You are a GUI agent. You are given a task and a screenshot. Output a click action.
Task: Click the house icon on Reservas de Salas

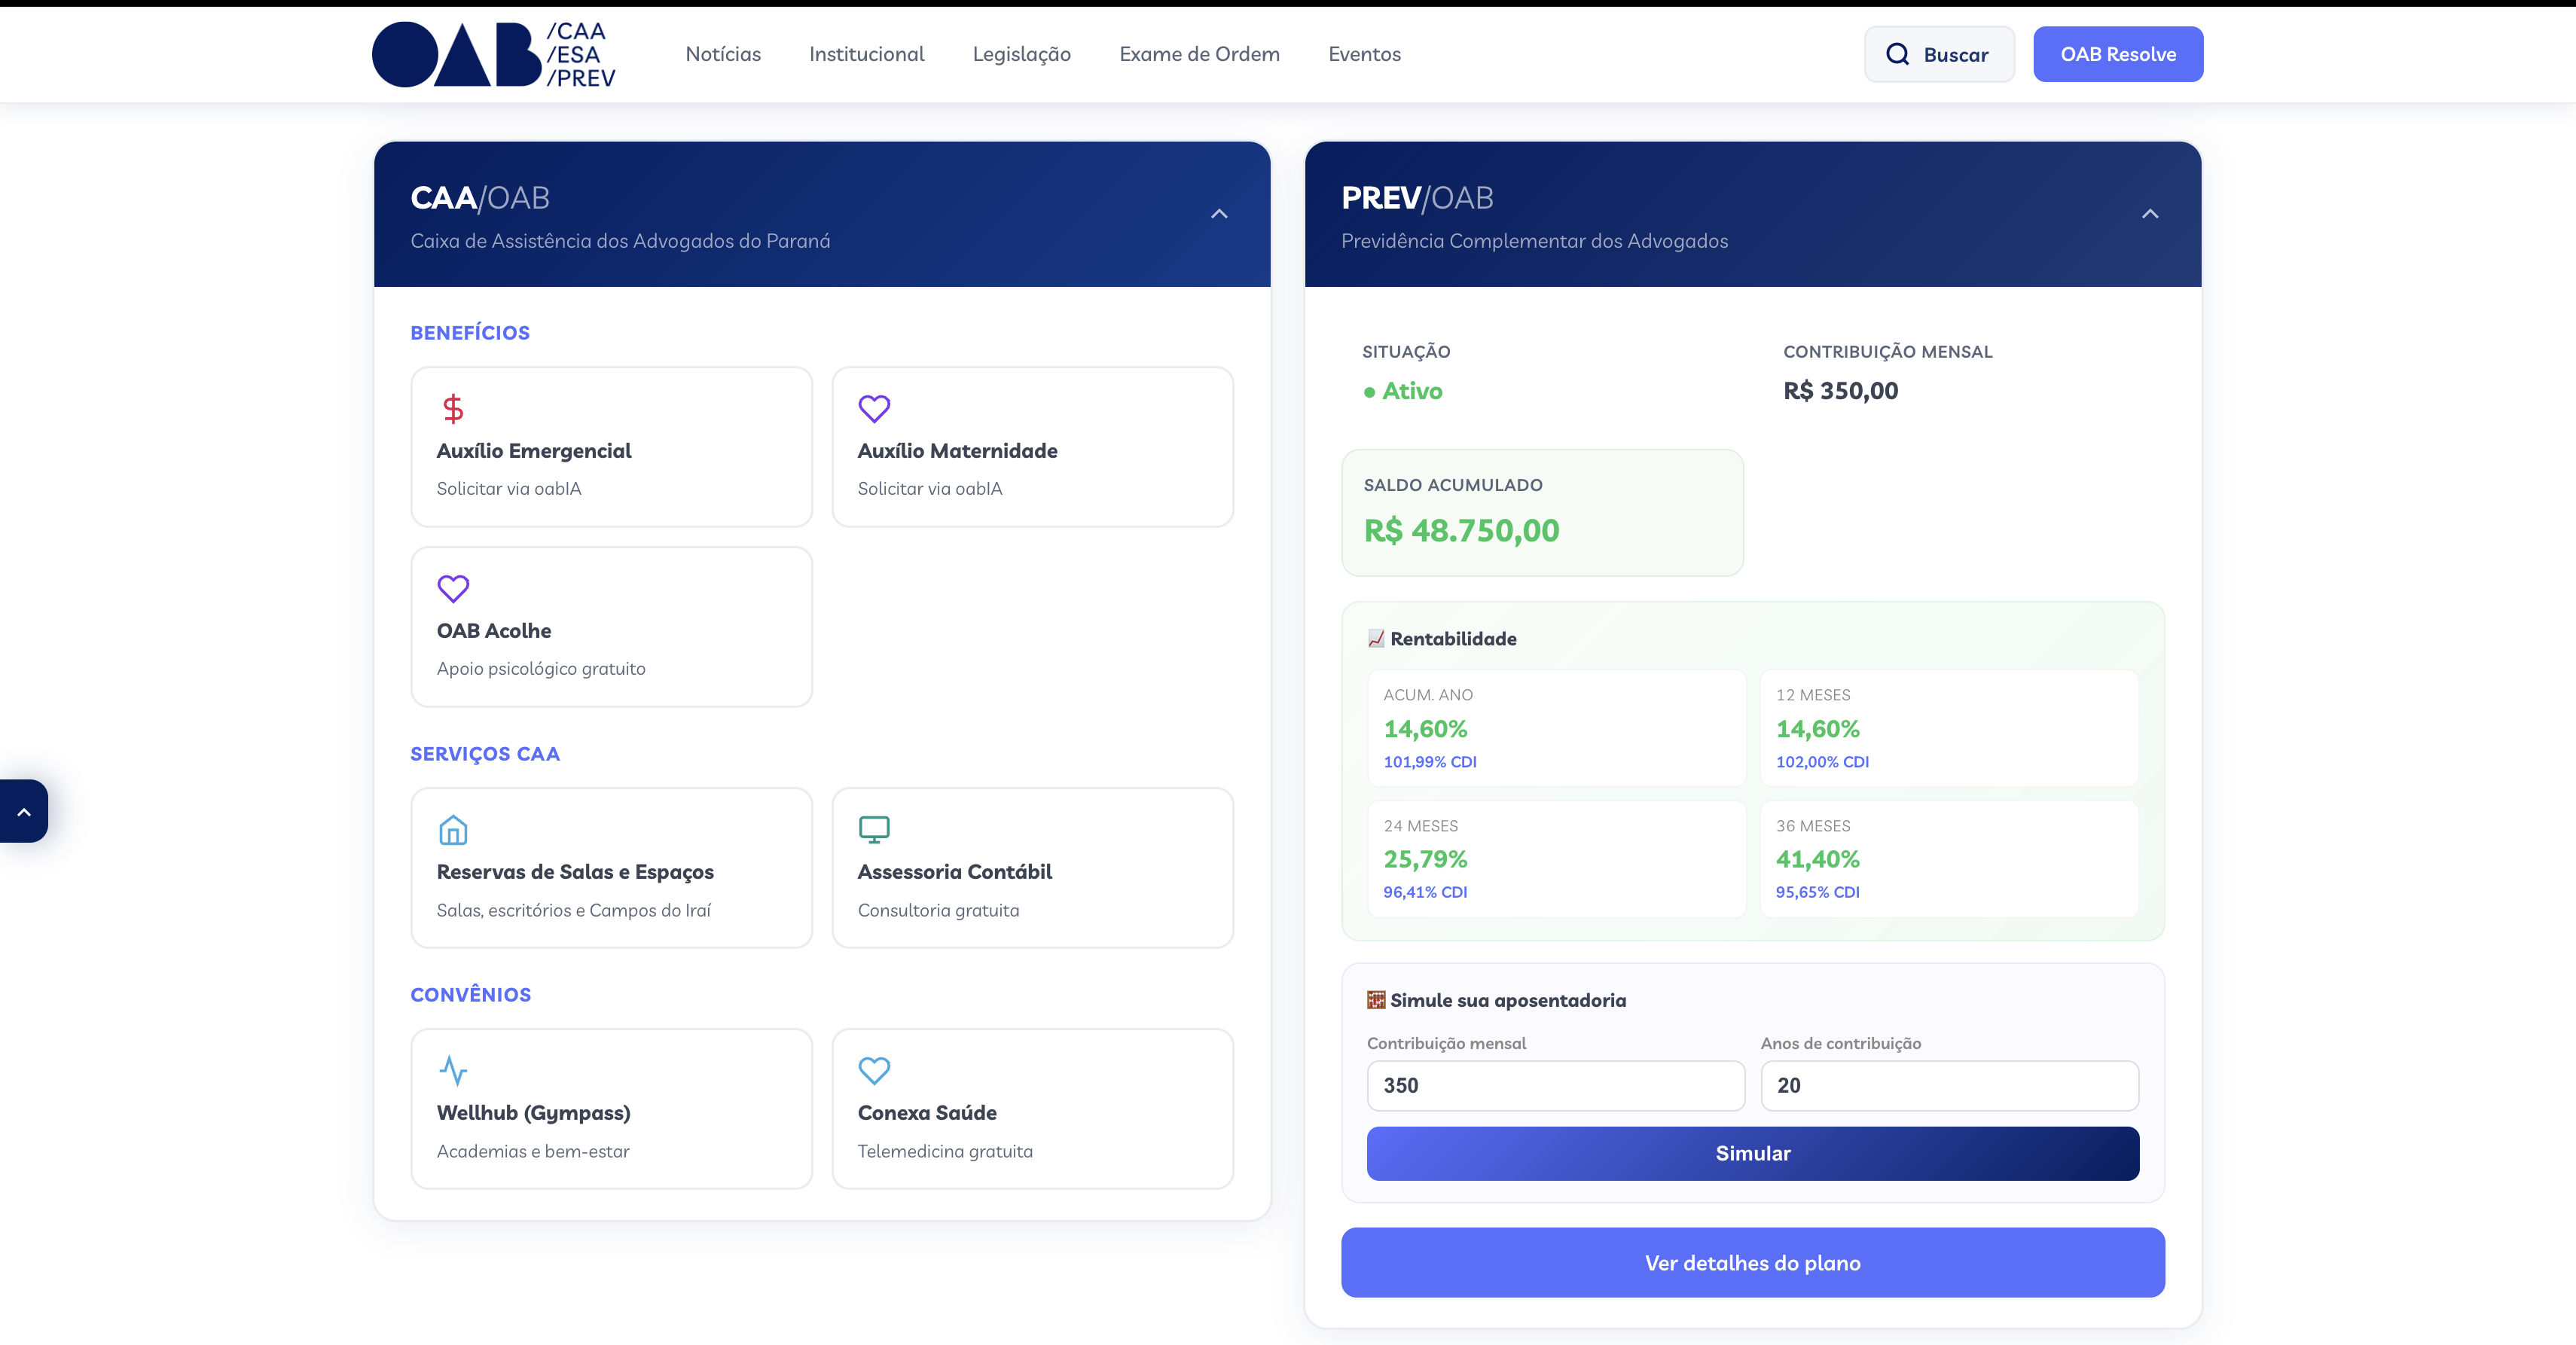[453, 829]
